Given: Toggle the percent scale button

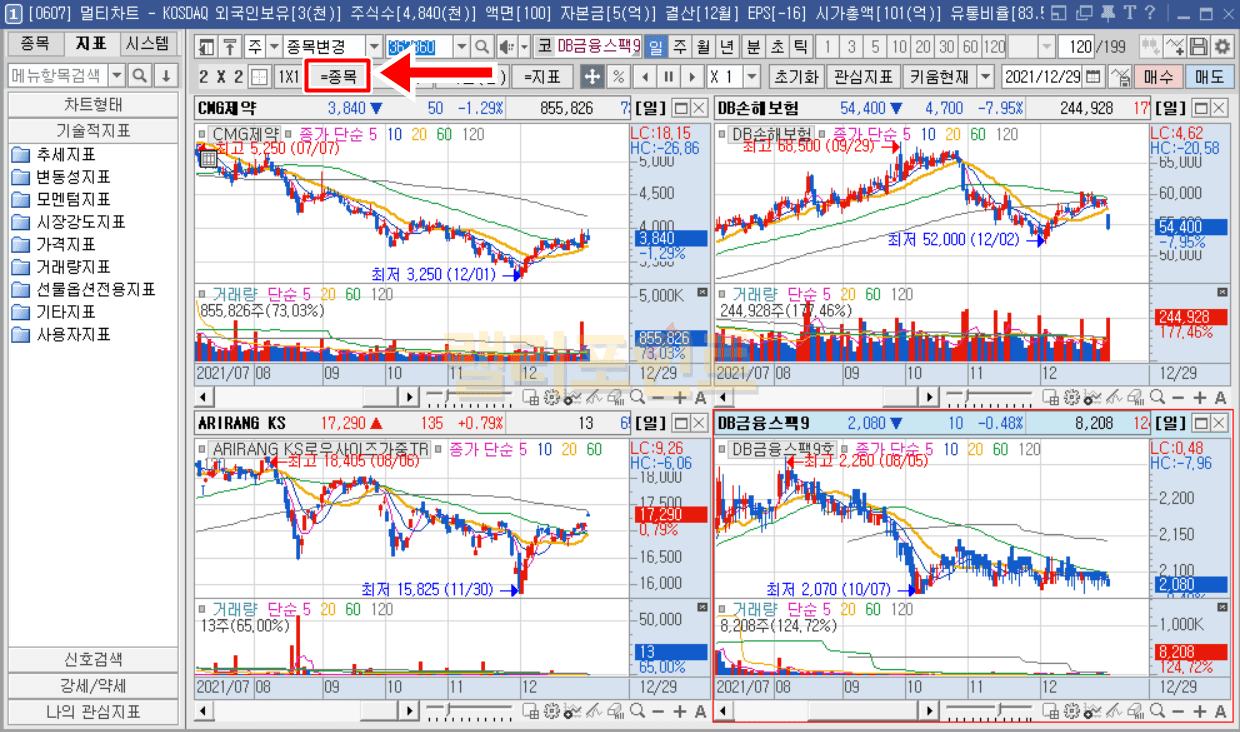Looking at the screenshot, I should [618, 77].
